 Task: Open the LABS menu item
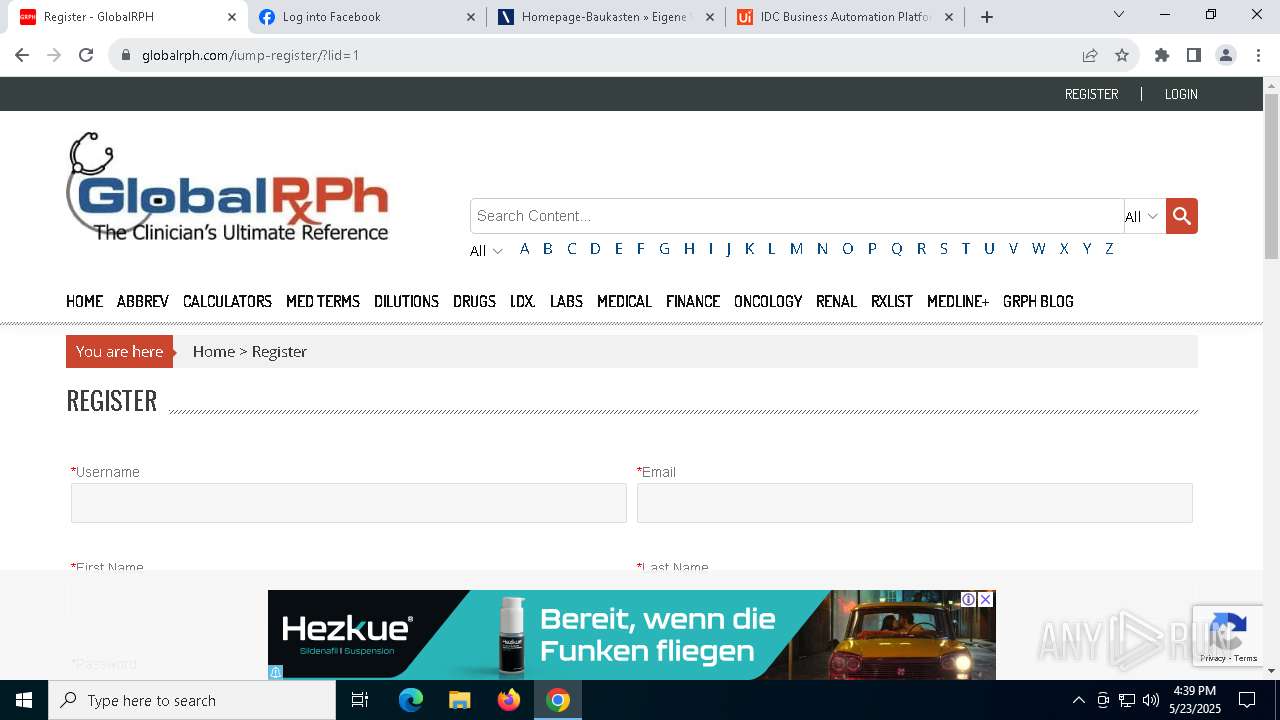click(x=566, y=301)
